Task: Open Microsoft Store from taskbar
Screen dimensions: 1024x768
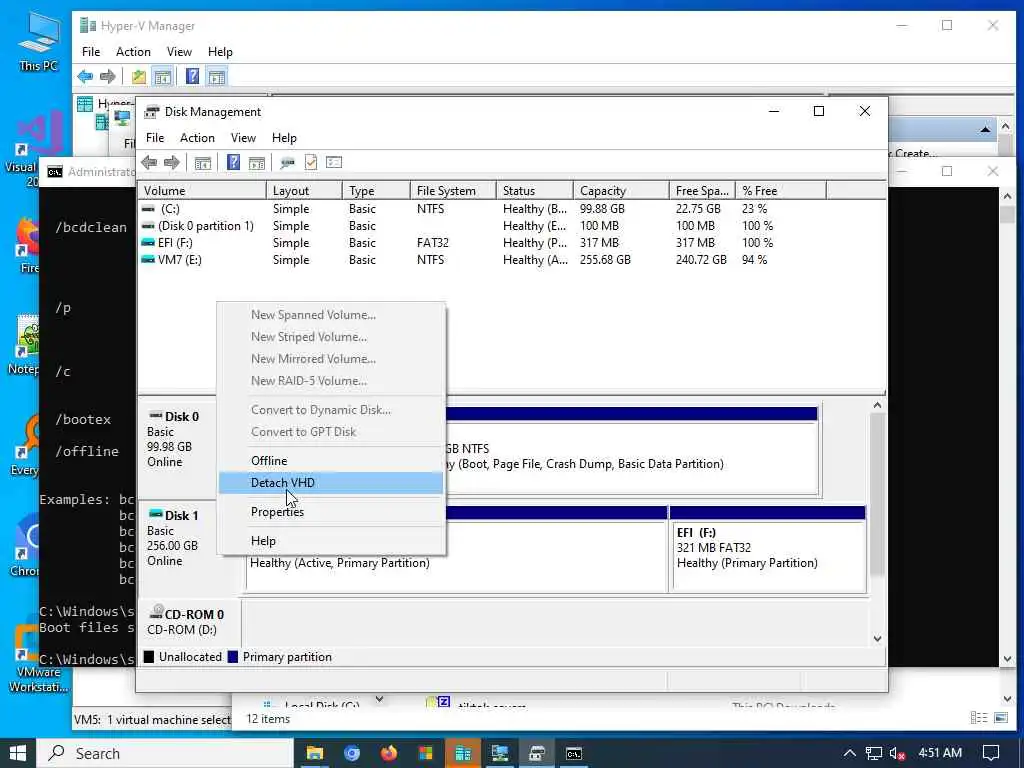Action: 426,753
